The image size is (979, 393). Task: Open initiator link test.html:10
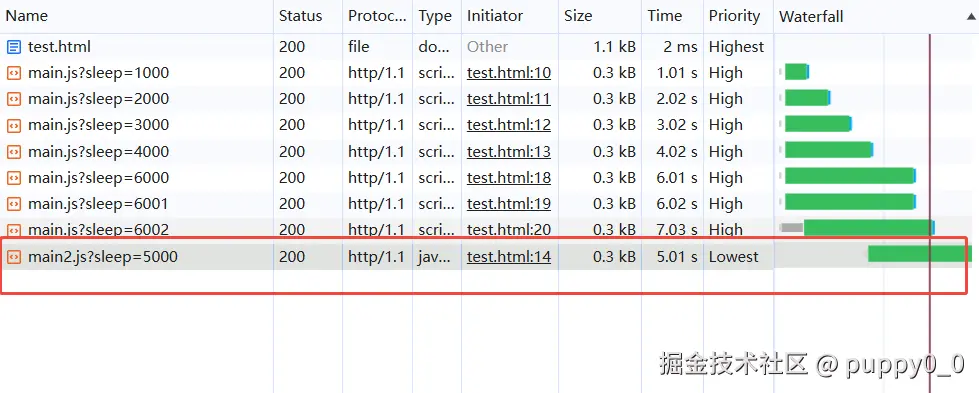(509, 73)
